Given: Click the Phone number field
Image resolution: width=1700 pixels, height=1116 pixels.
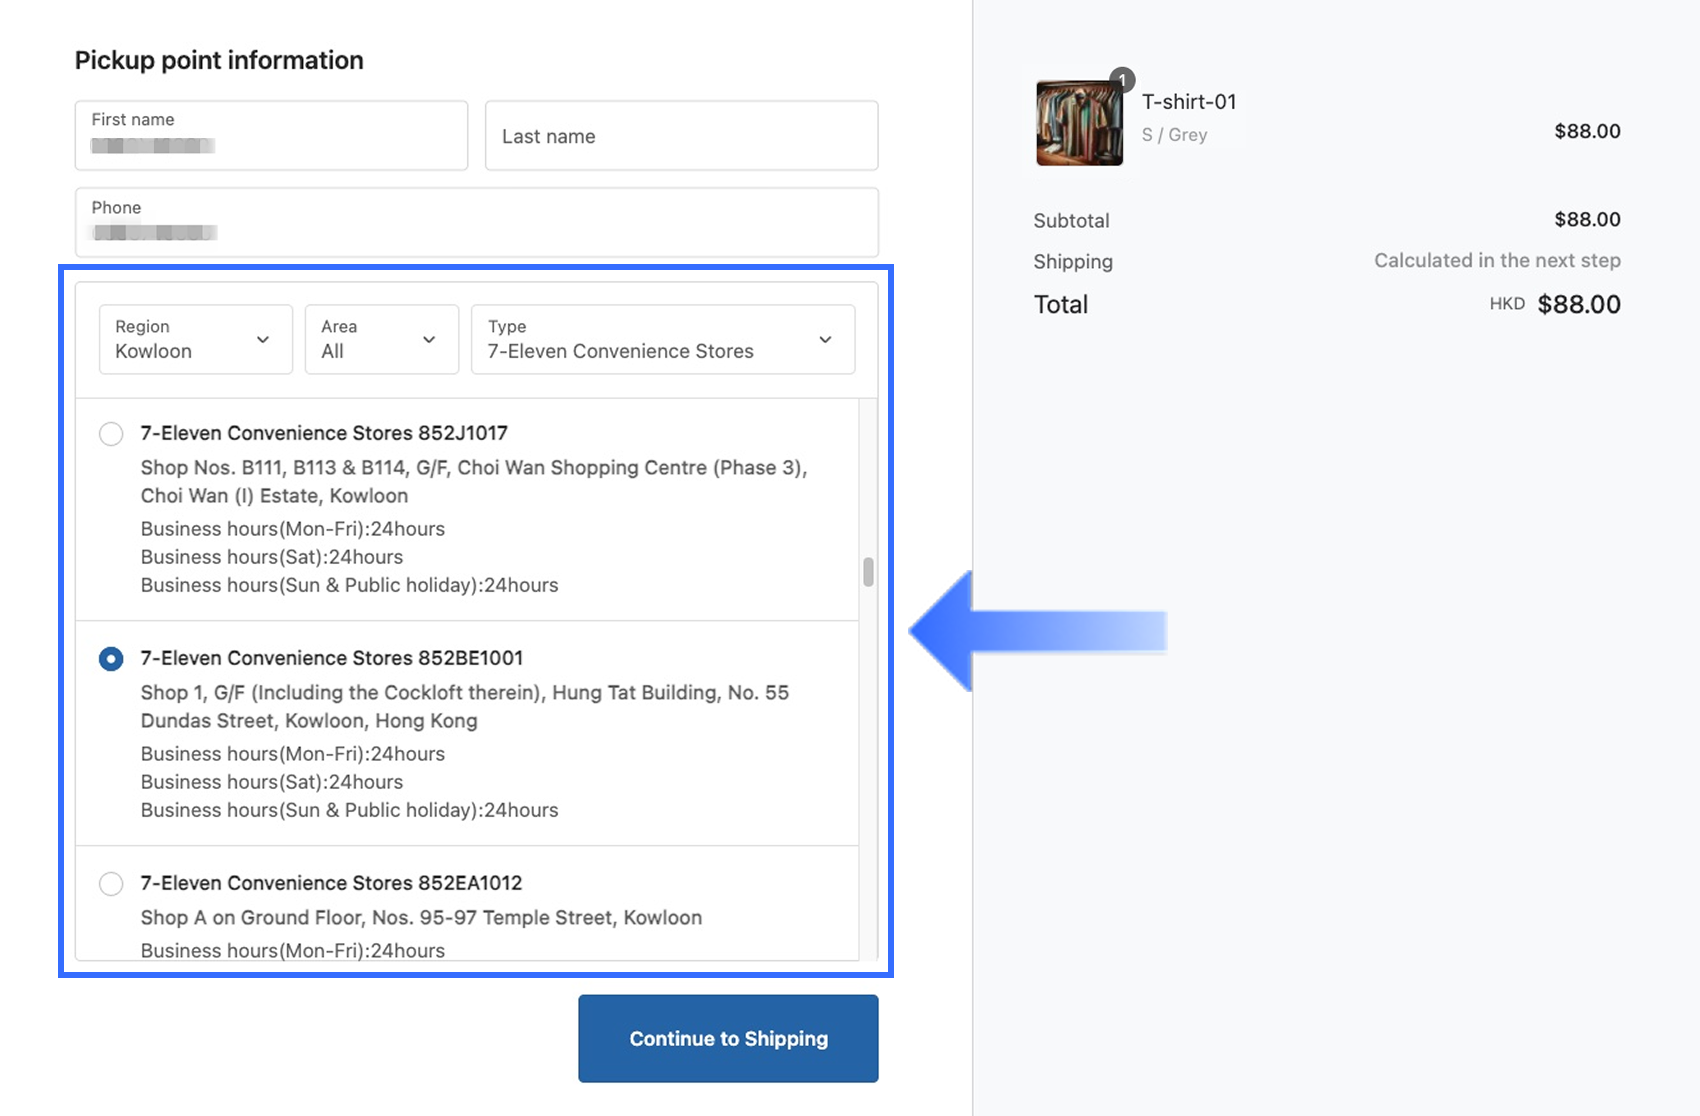Looking at the screenshot, I should (x=476, y=222).
